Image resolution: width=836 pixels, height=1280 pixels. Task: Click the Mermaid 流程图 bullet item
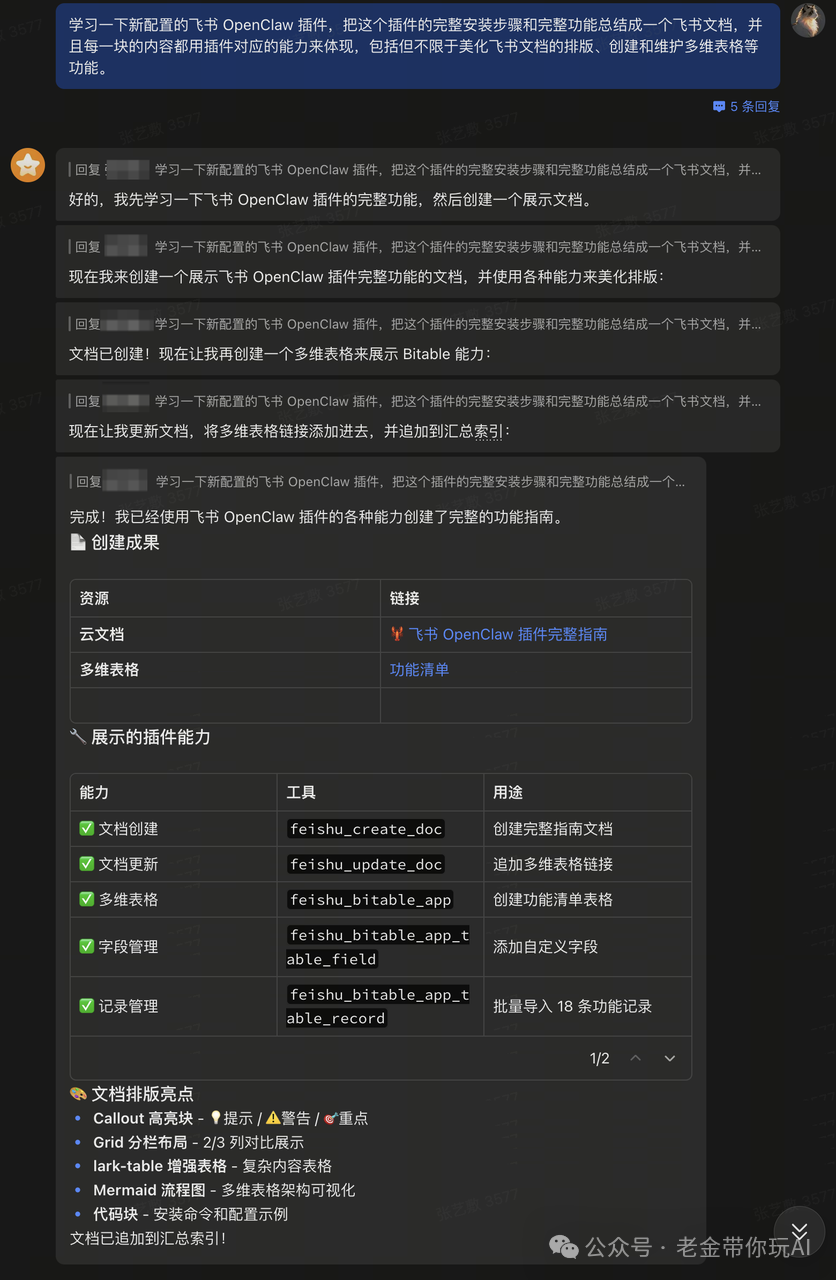pyautogui.click(x=224, y=1190)
